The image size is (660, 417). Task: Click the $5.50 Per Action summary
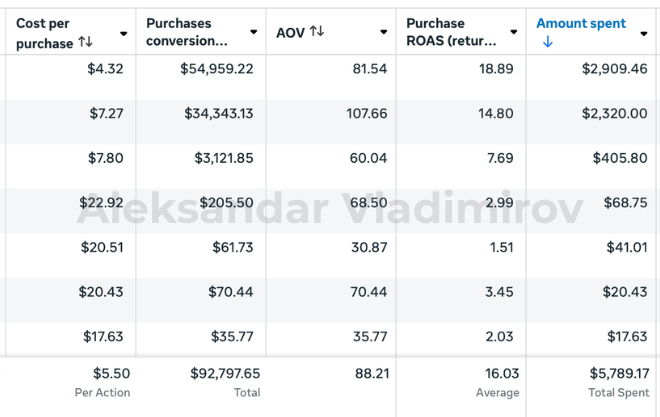click(x=111, y=373)
